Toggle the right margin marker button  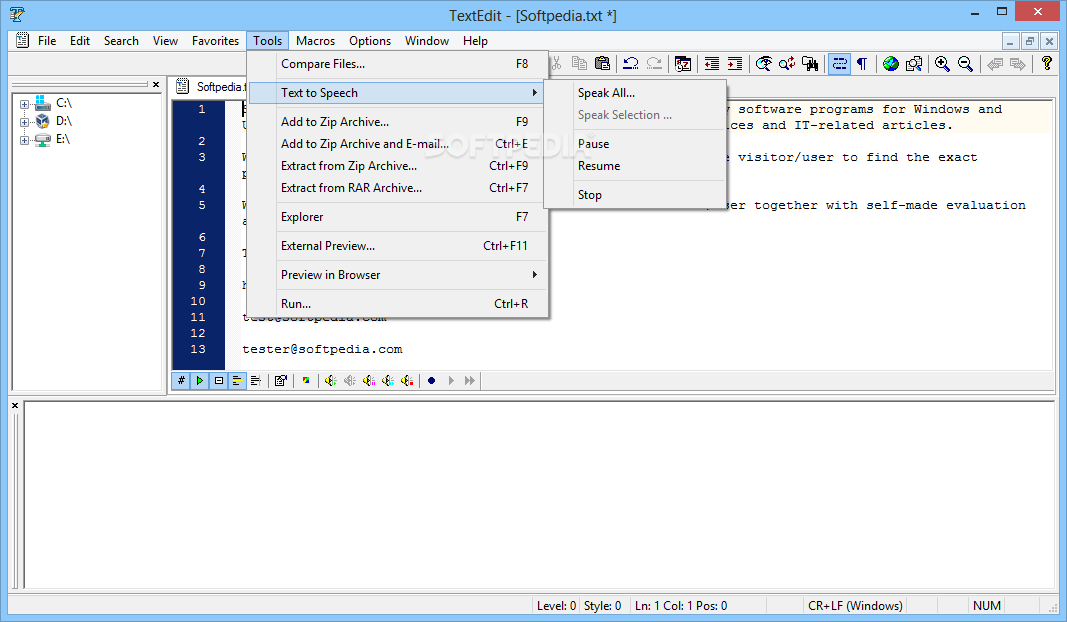pos(256,380)
